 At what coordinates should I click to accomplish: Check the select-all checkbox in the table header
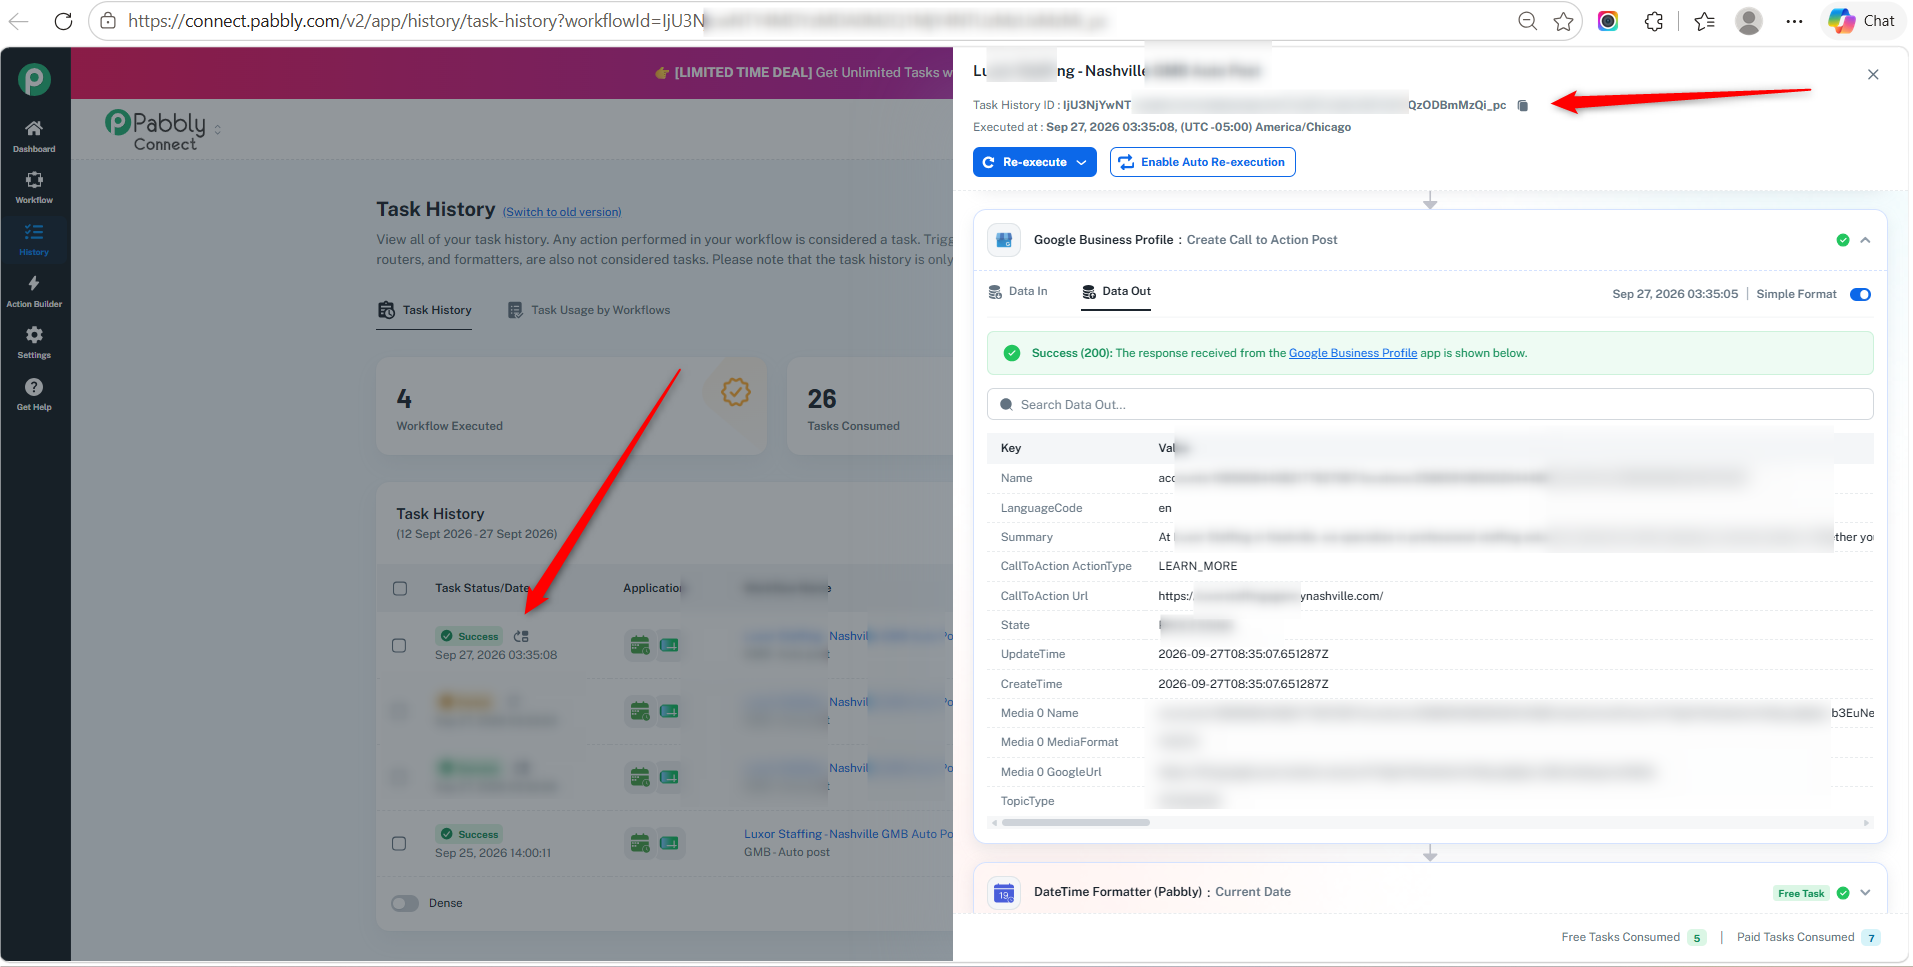[400, 588]
